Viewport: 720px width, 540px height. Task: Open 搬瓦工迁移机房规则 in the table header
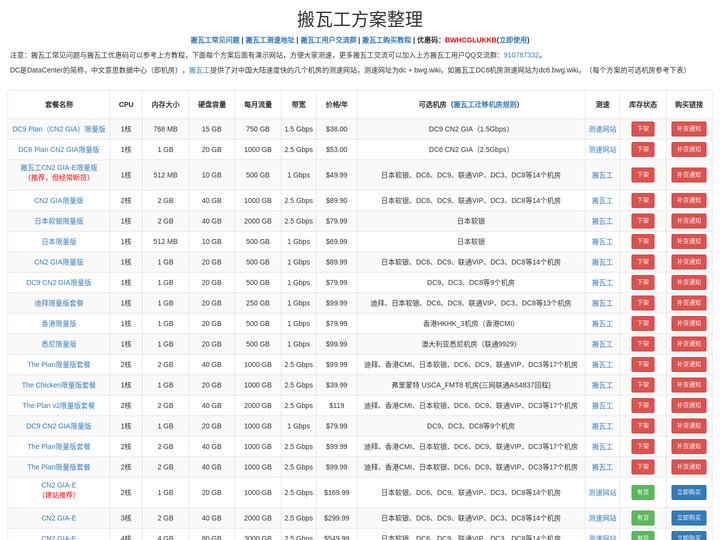pyautogui.click(x=485, y=105)
